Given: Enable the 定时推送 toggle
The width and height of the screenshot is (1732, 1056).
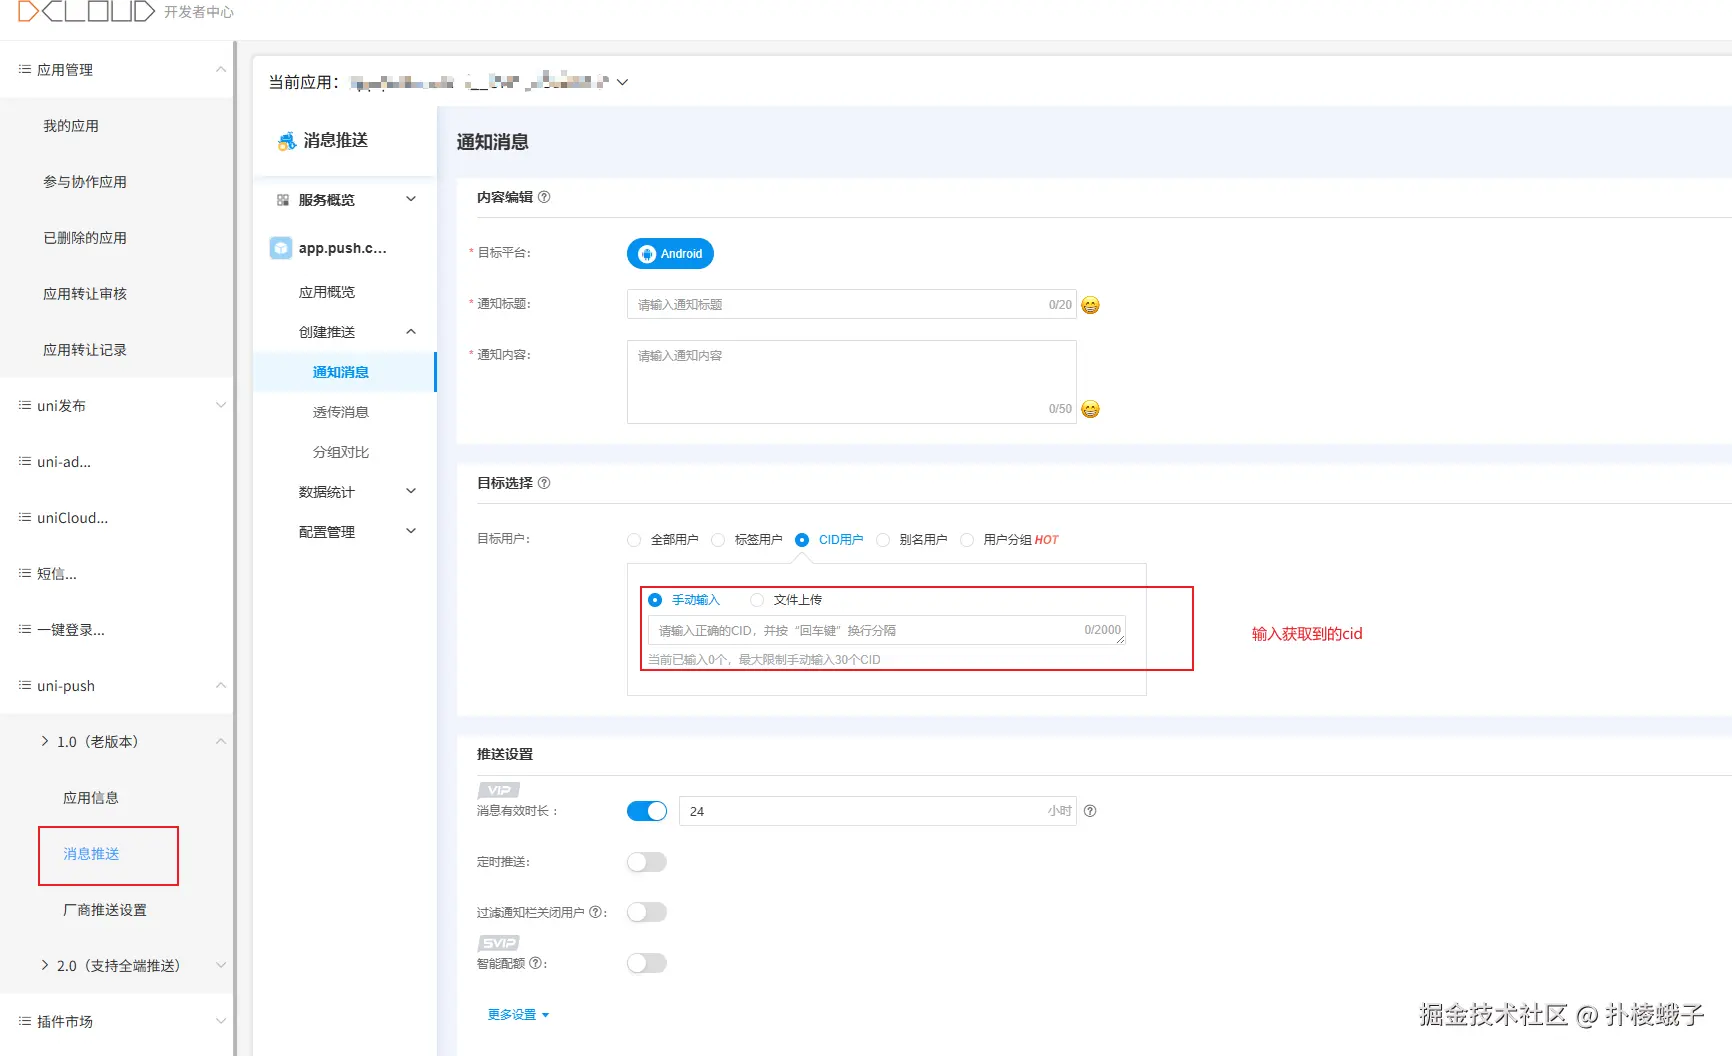Looking at the screenshot, I should coord(647,862).
